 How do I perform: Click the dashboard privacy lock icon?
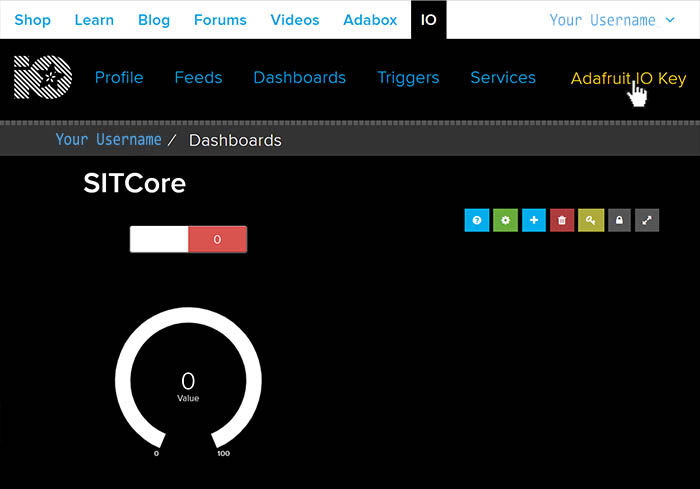pos(619,220)
